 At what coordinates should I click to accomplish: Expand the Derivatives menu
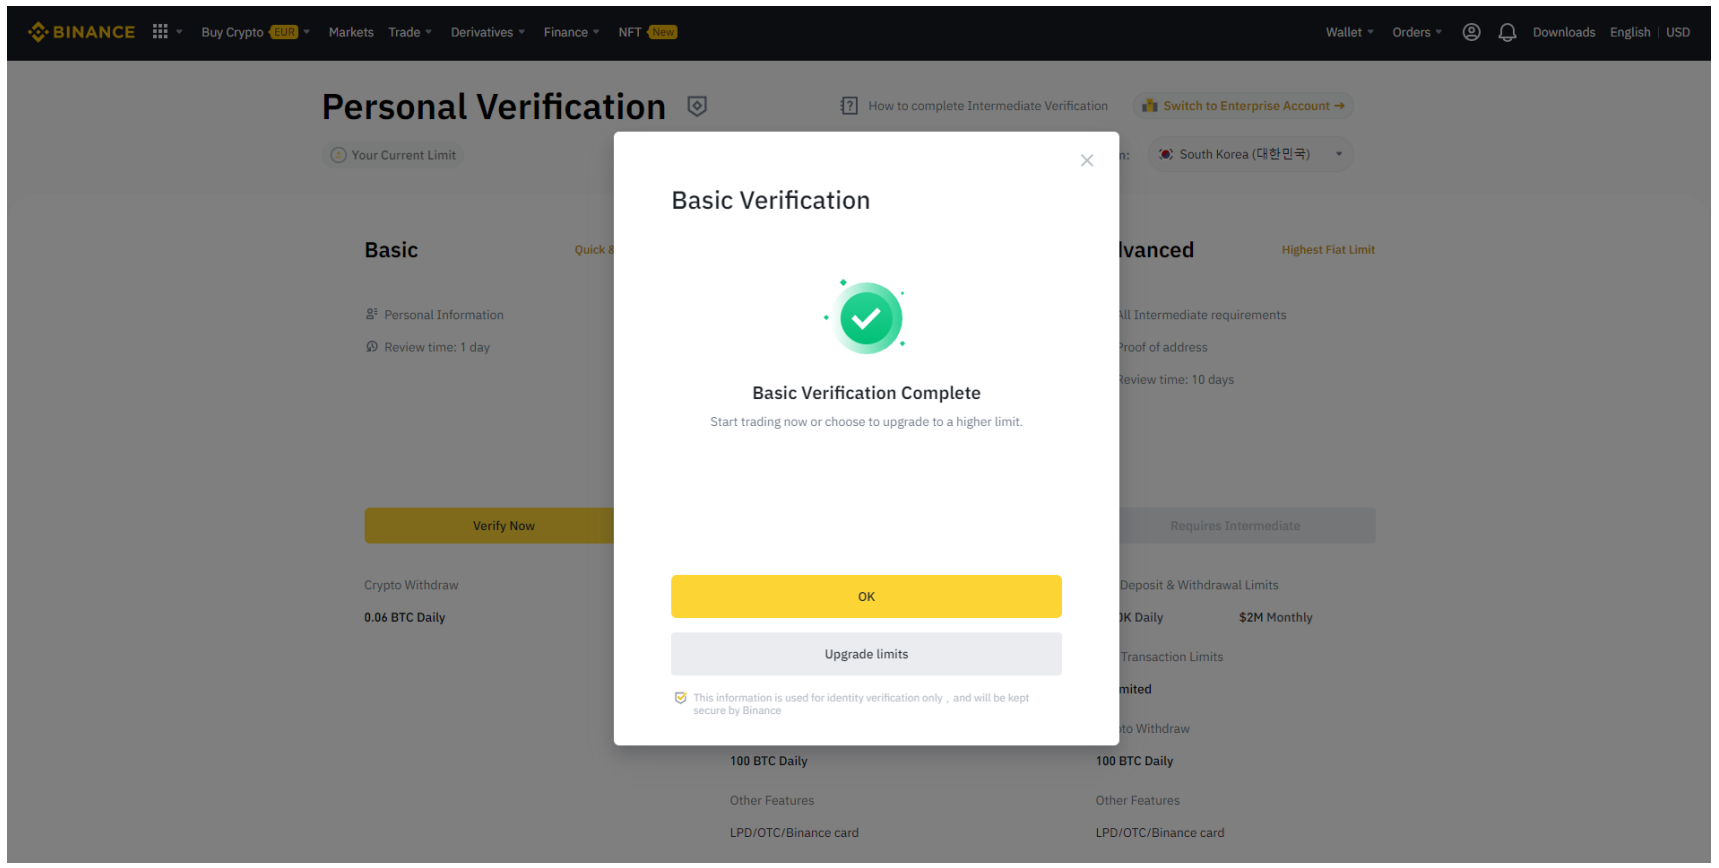pyautogui.click(x=487, y=32)
